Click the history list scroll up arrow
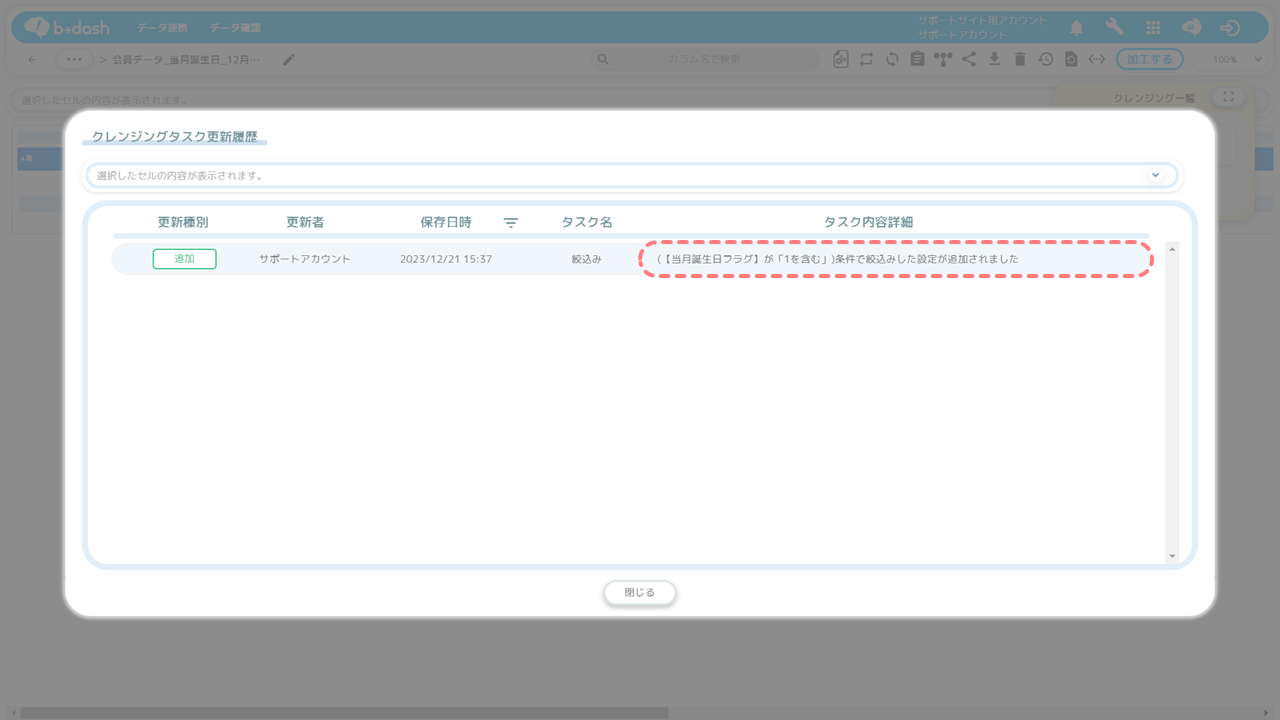 [1172, 247]
